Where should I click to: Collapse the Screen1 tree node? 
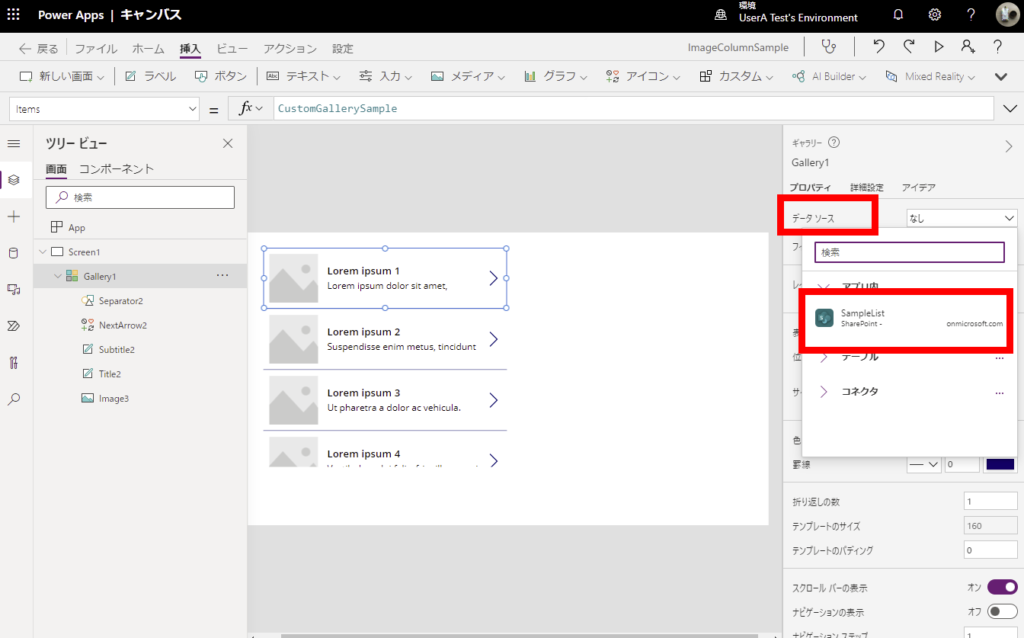click(43, 251)
